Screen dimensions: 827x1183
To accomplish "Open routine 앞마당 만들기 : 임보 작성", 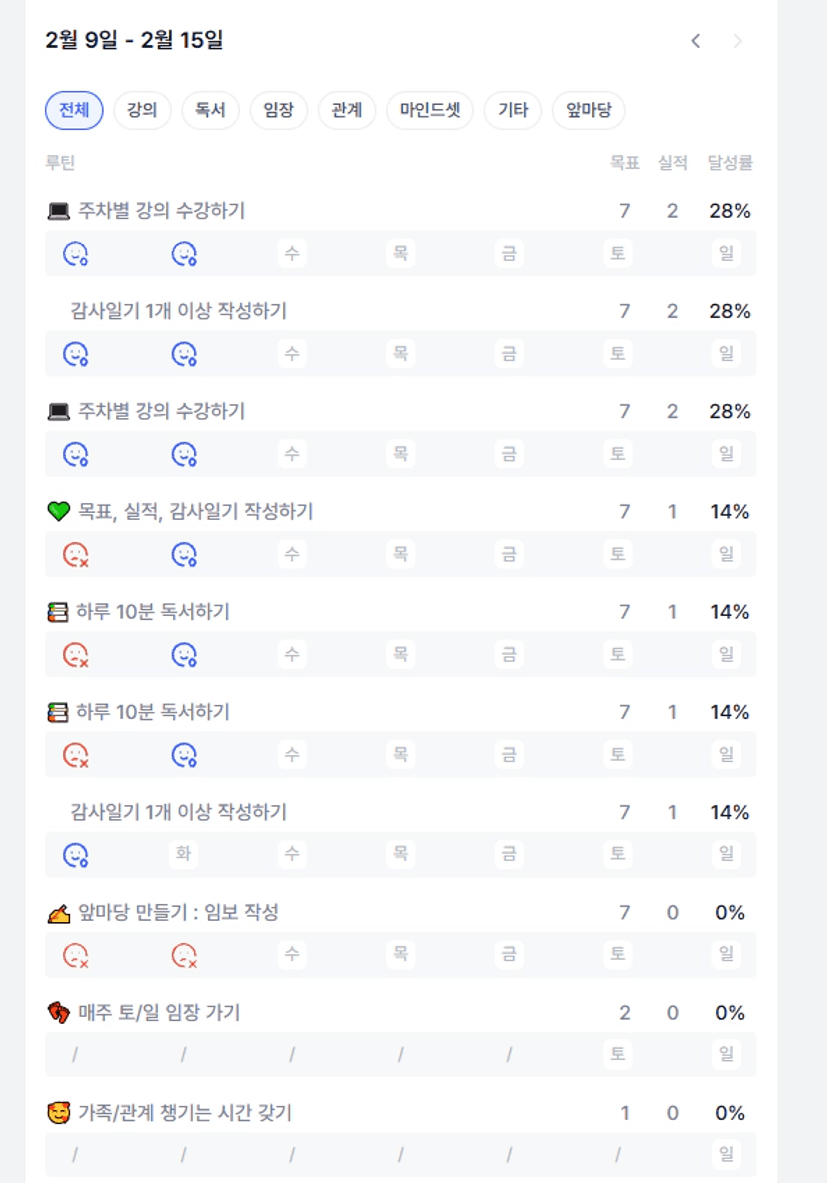I will [178, 913].
